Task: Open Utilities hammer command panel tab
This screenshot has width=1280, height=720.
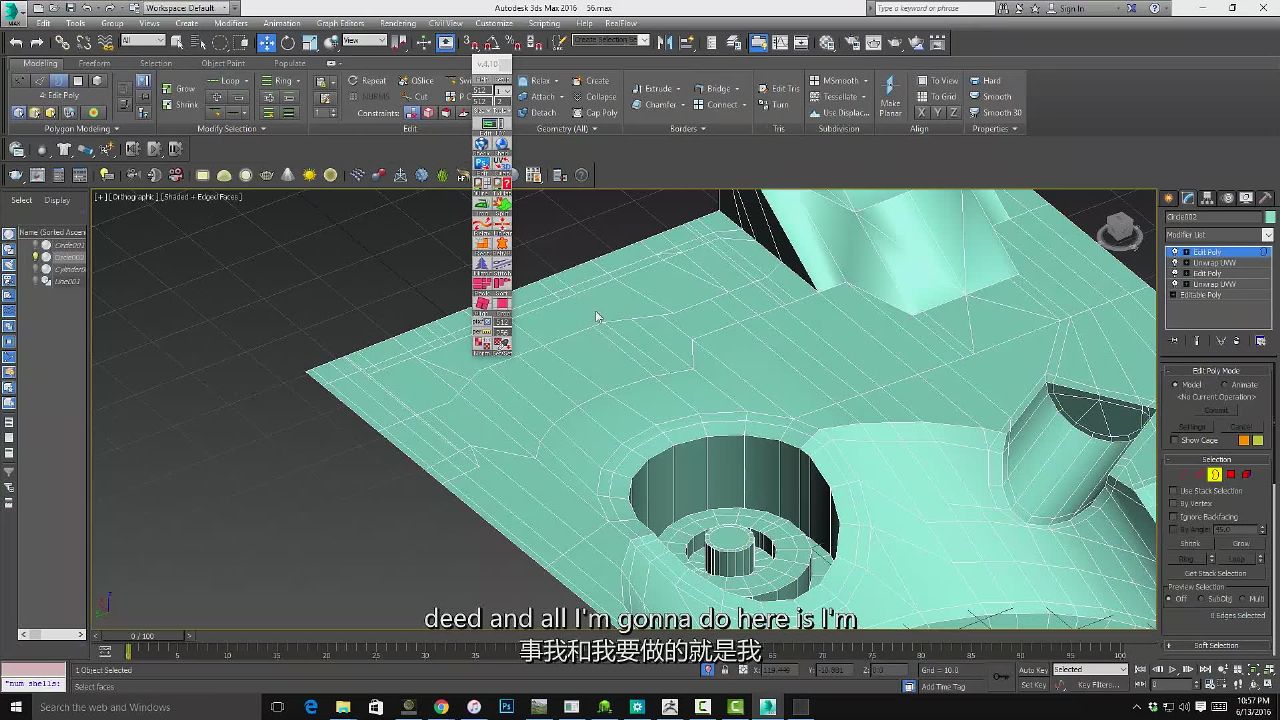Action: coord(1265,198)
